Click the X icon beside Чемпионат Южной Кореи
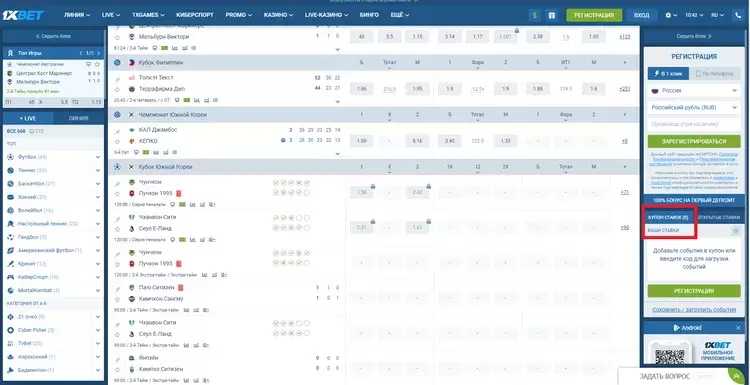750x385 pixels. click(131, 115)
